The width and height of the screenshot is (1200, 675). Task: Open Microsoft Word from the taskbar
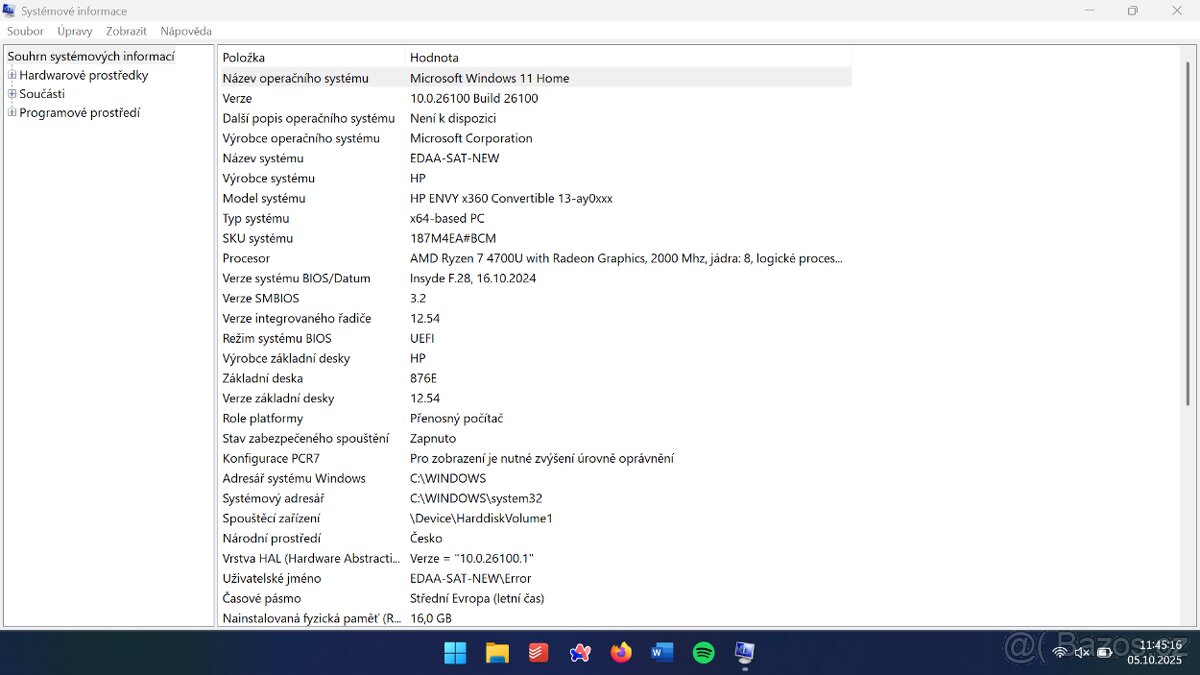(x=662, y=652)
